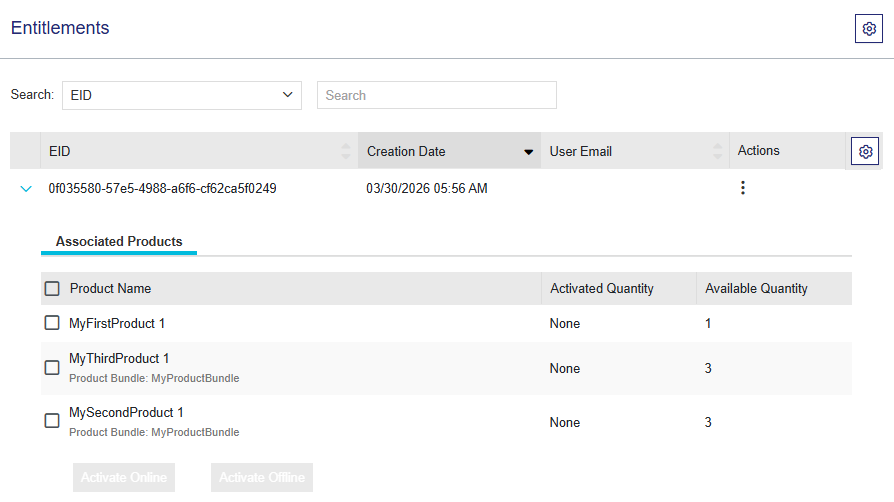Focus the Search text field
Viewport: 894px width, 502px height.
point(436,95)
